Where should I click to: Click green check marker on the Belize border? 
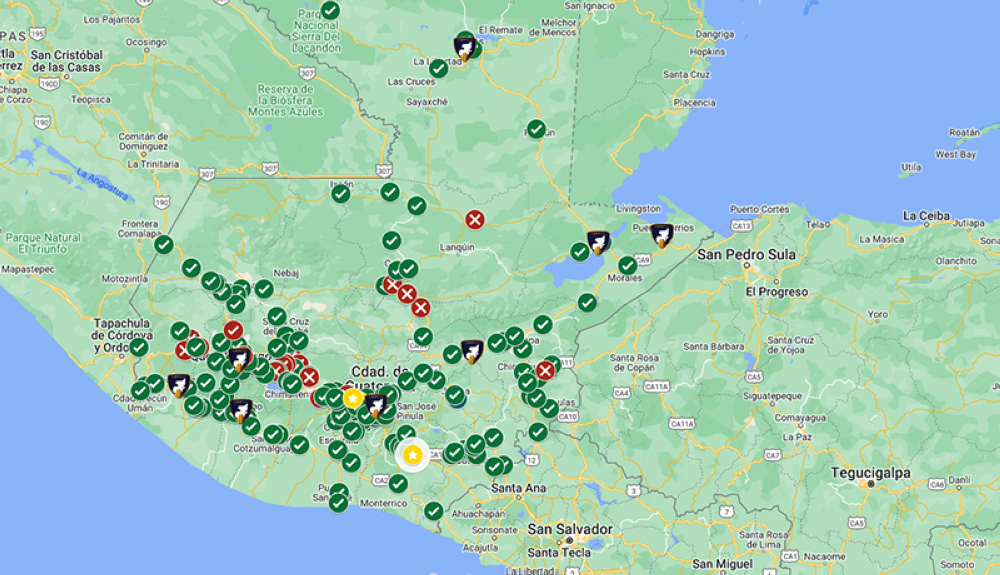536,129
